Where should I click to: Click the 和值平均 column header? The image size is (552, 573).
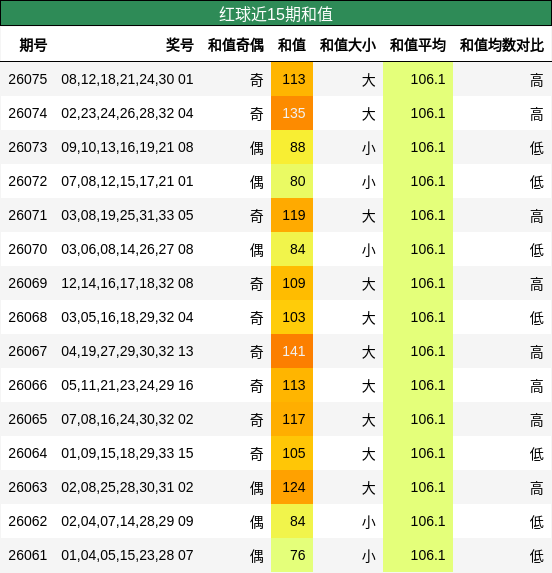click(418, 45)
